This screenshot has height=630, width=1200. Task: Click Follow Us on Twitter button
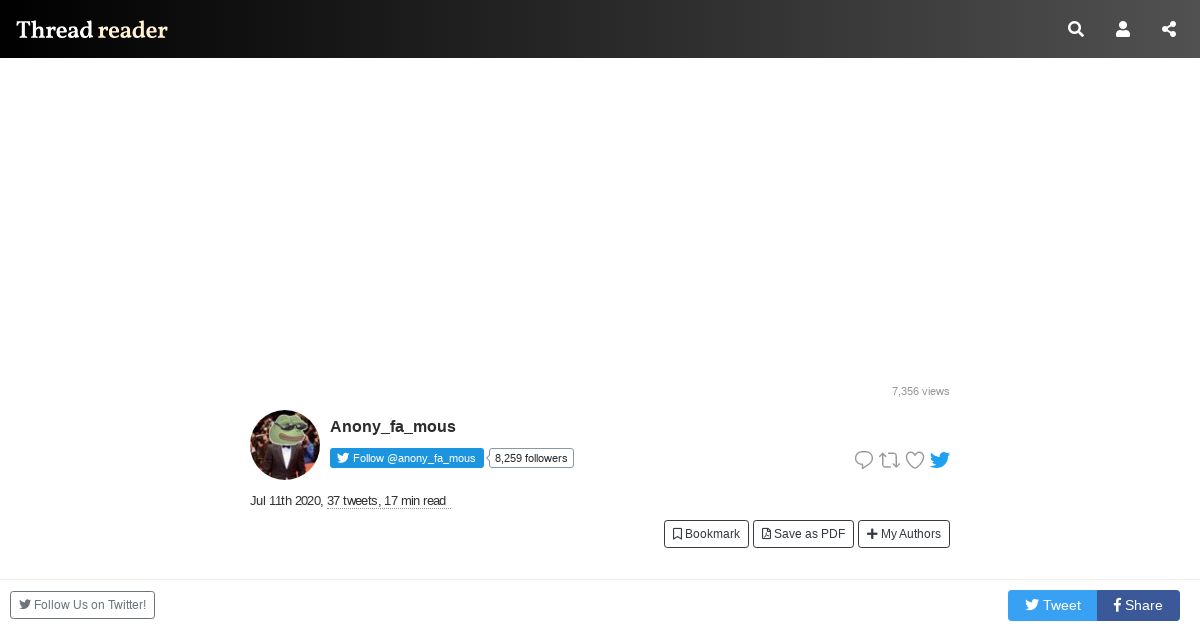pyautogui.click(x=83, y=605)
